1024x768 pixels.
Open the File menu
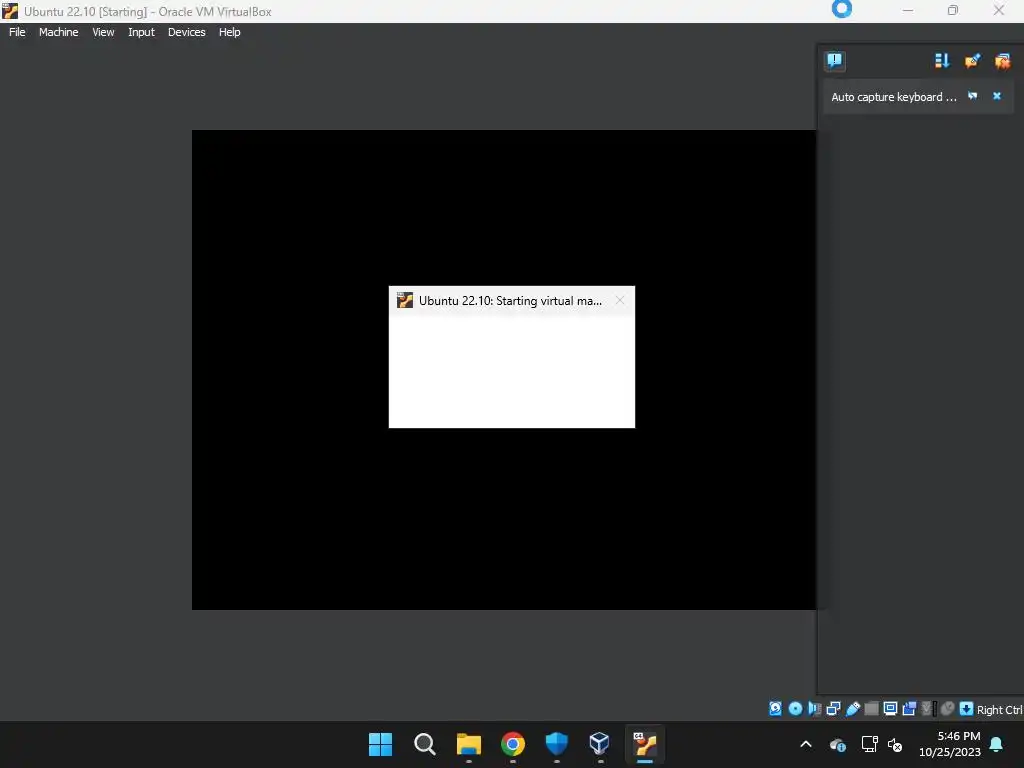17,32
